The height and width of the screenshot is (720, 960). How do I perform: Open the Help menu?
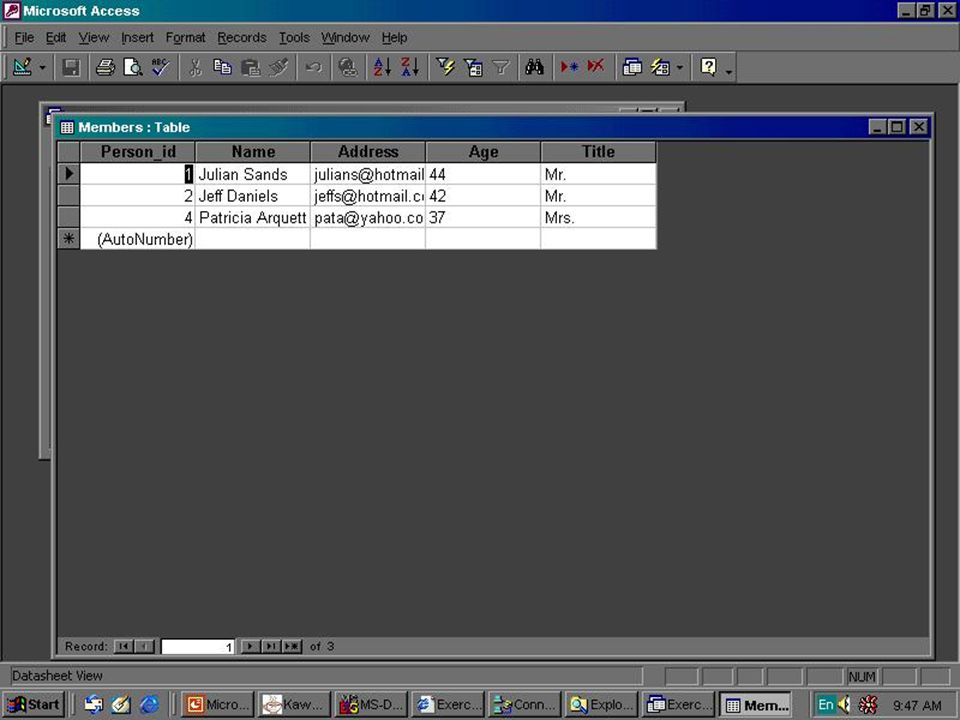click(x=394, y=38)
